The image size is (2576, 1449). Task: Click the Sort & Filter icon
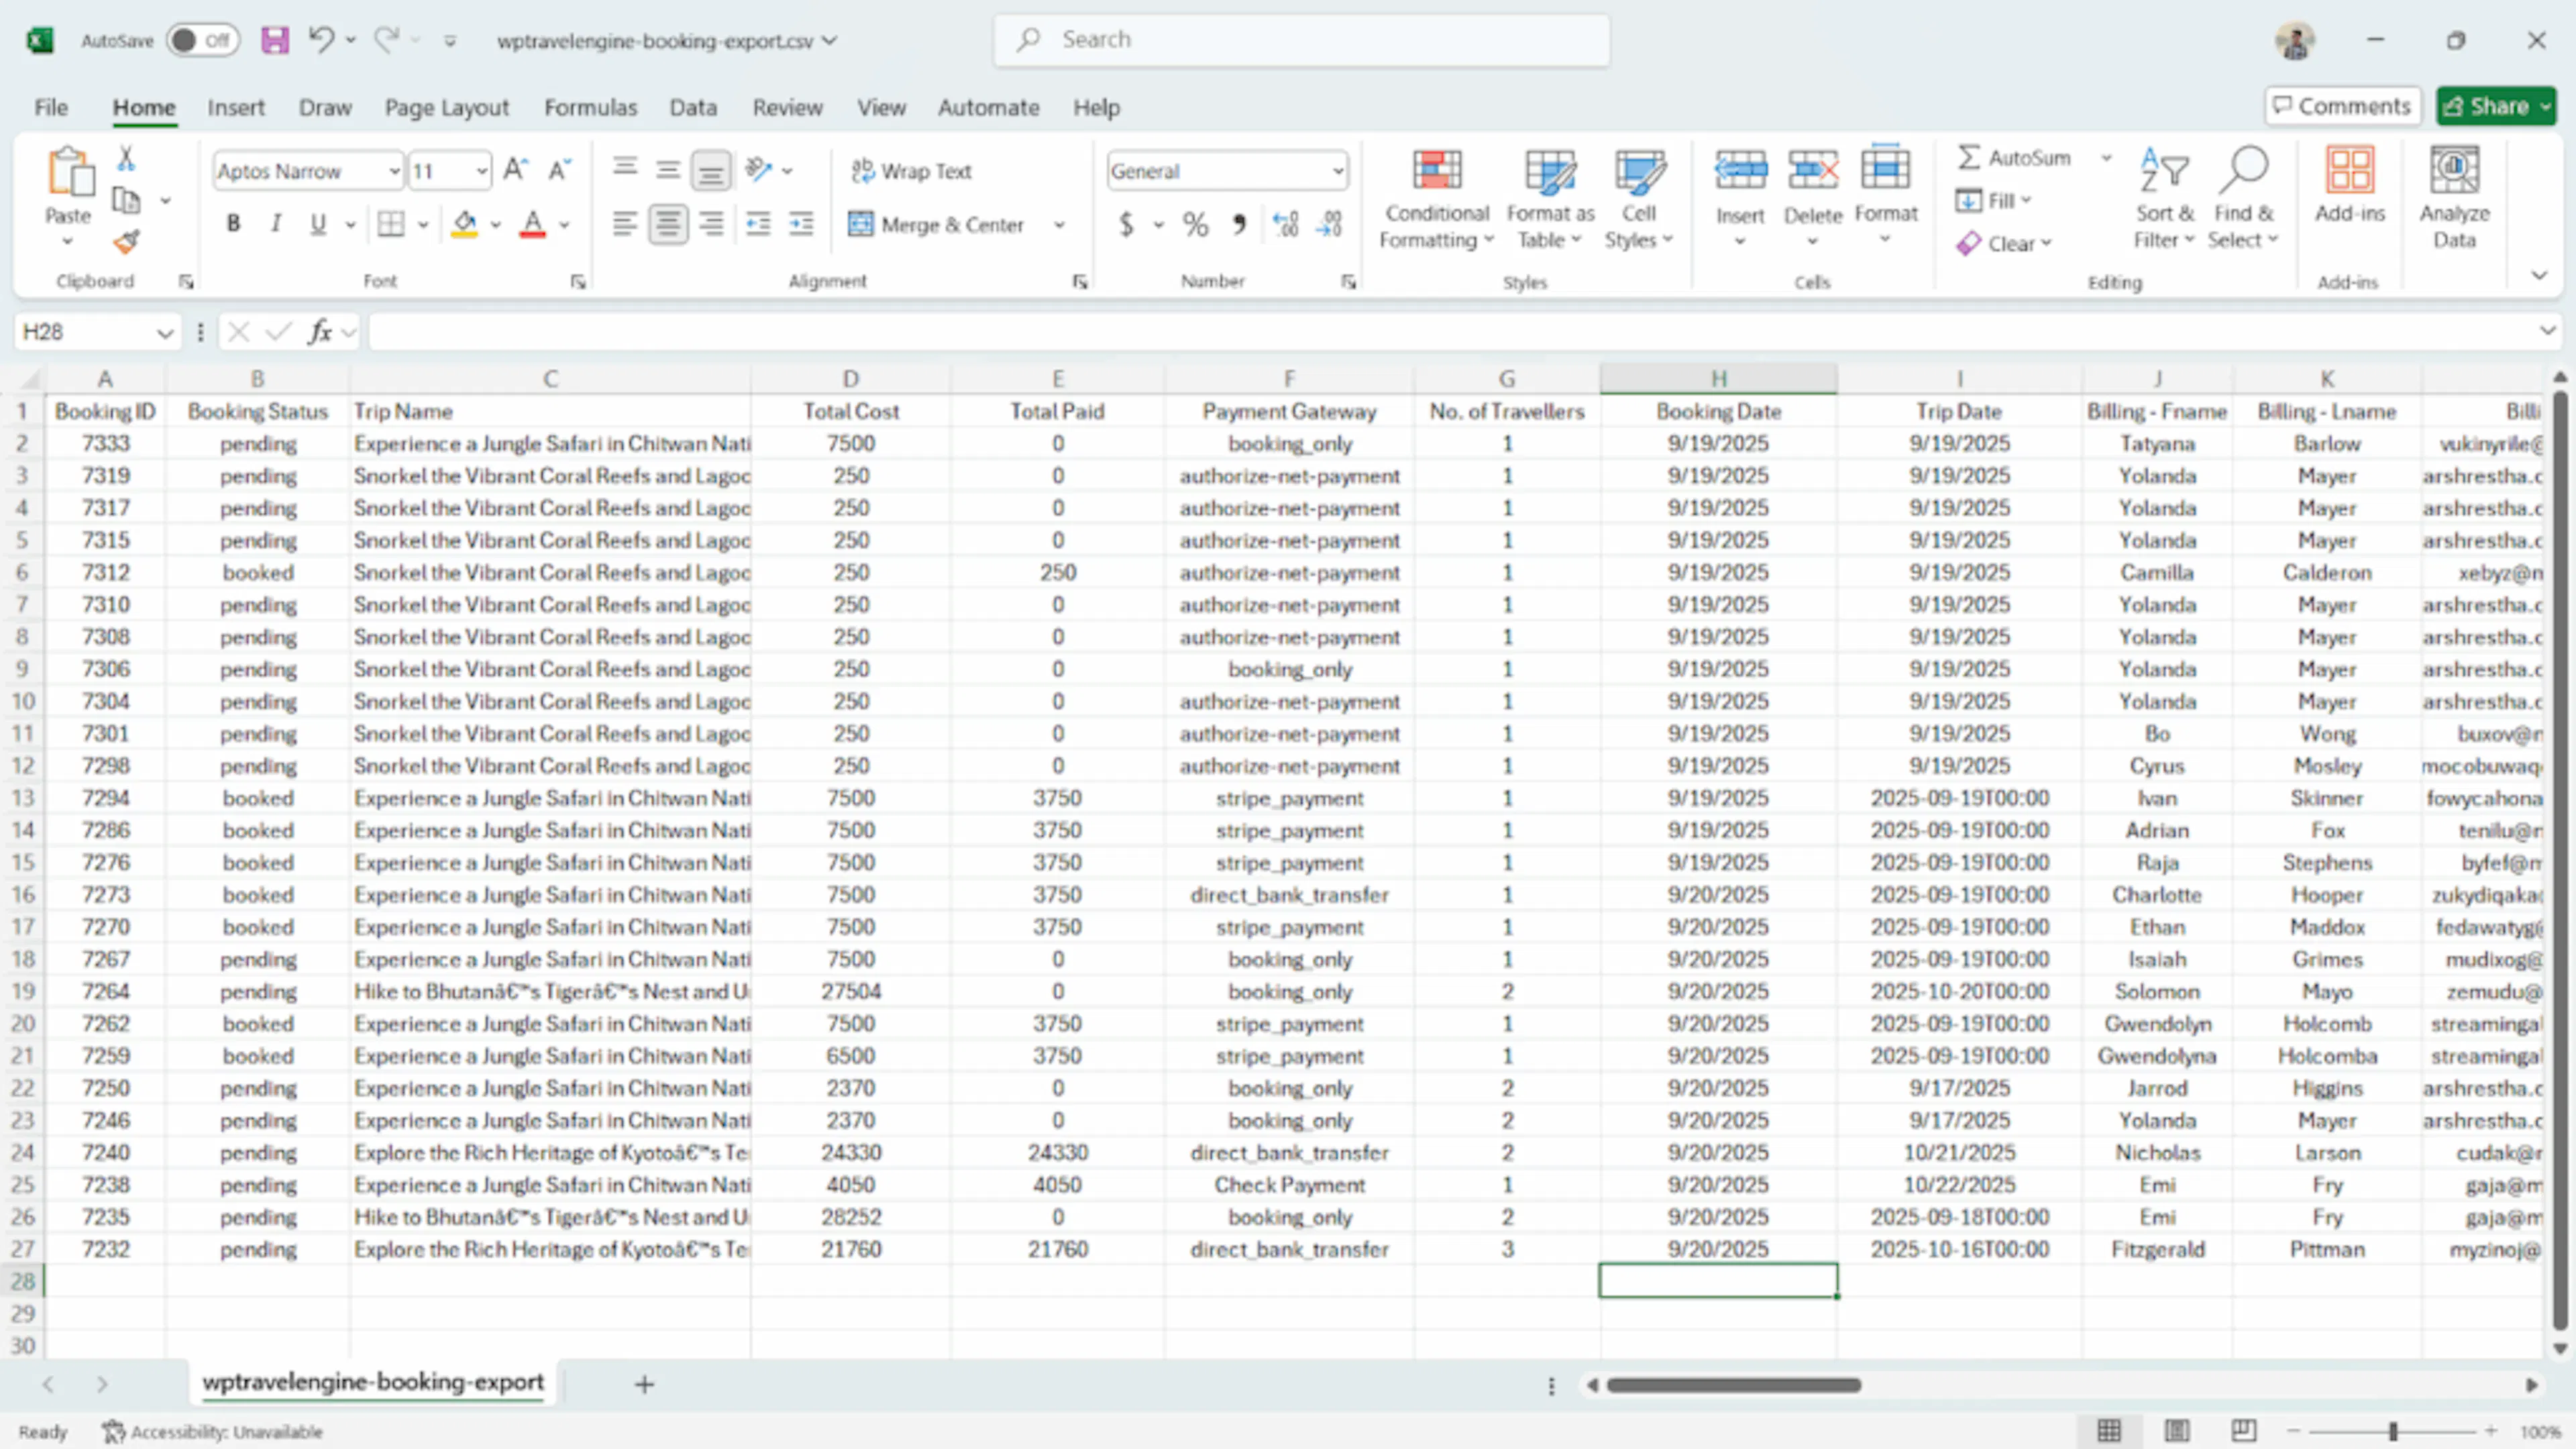coord(2164,170)
